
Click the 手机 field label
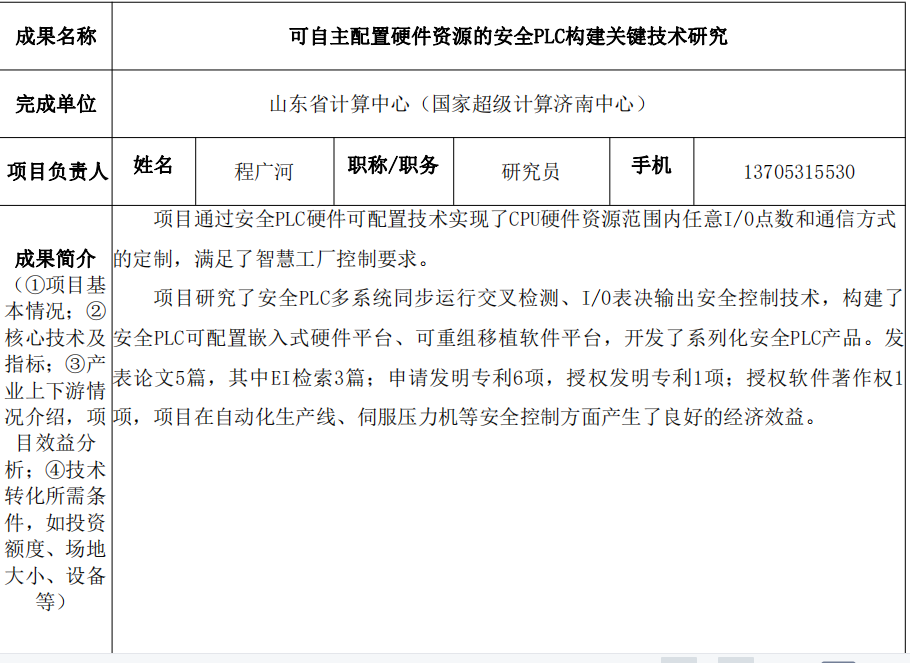click(651, 166)
